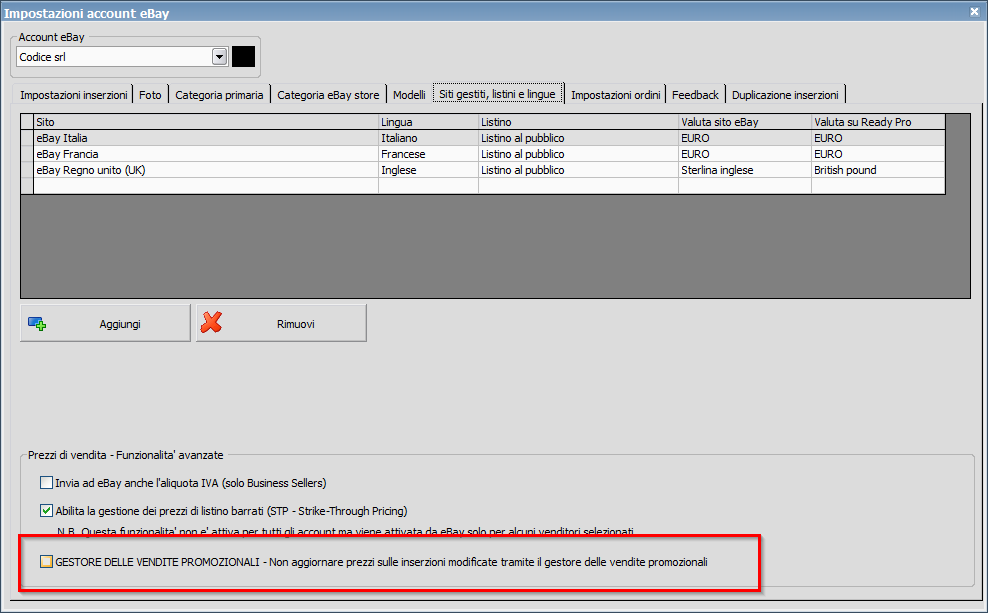Image resolution: width=988 pixels, height=613 pixels.
Task: Click Listino al pubblico in eBay Francia row
Action: [x=578, y=154]
